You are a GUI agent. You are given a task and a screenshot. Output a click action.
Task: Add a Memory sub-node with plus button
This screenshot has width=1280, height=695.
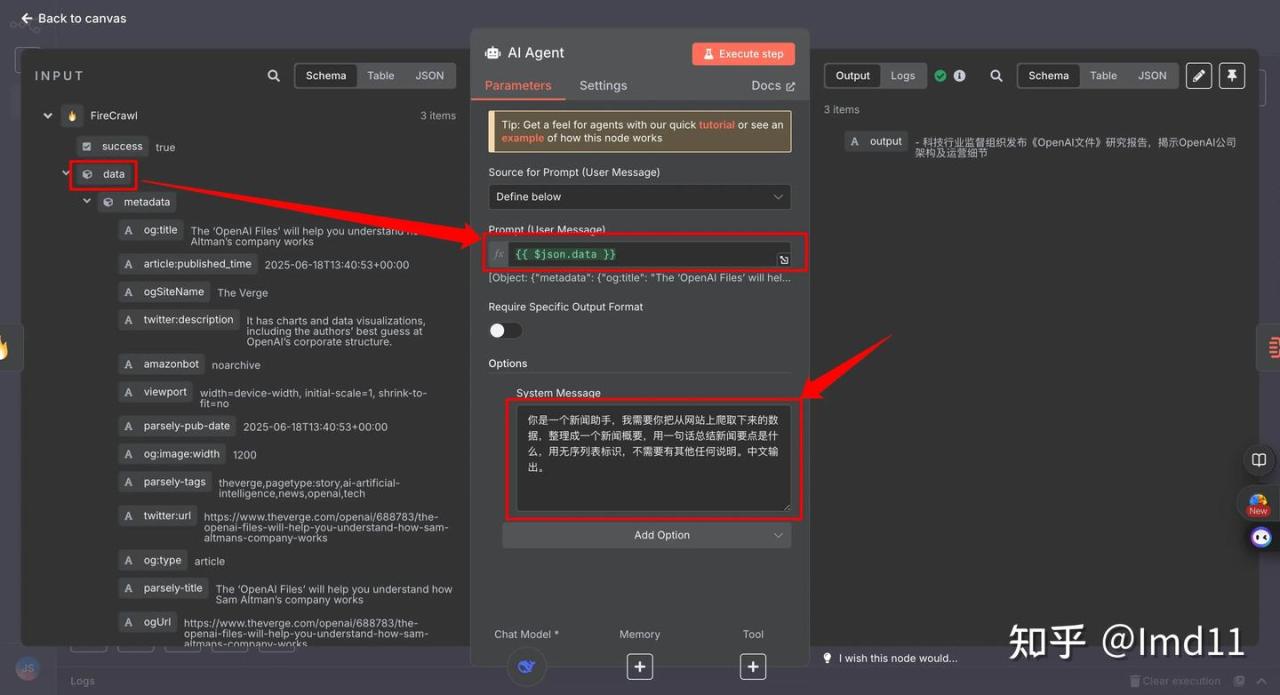click(x=640, y=666)
